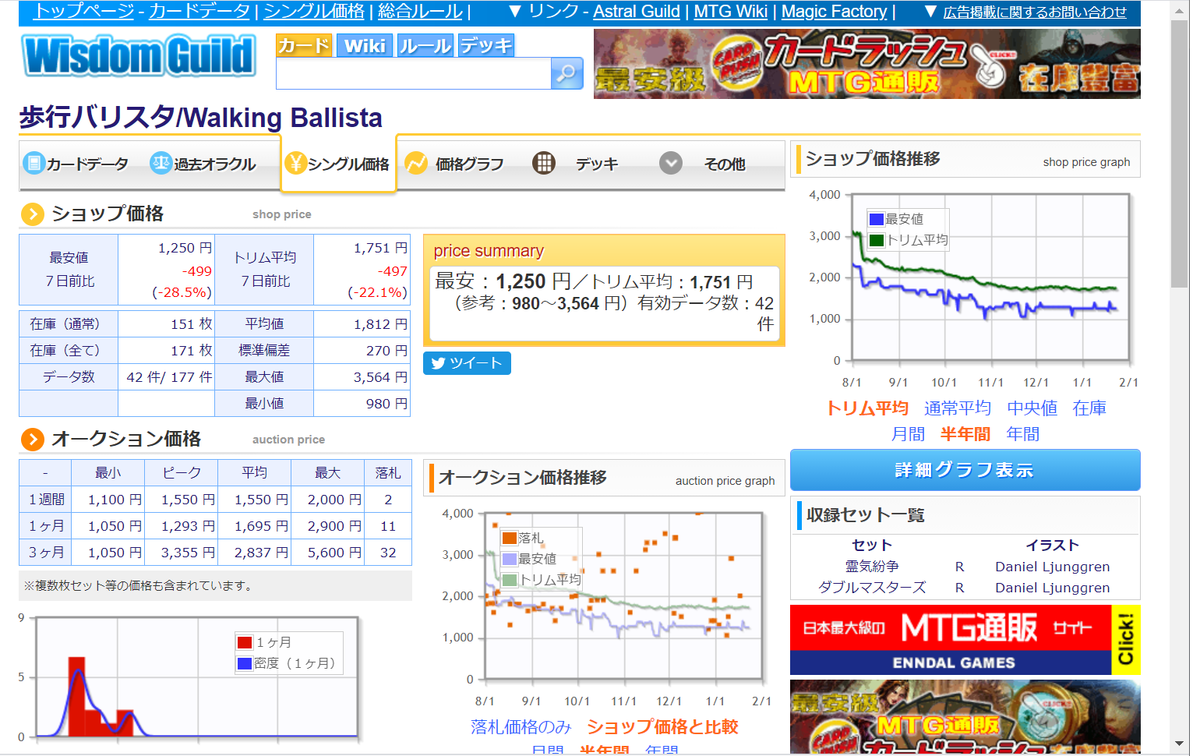Image resolution: width=1200 pixels, height=756 pixels.
Task: Click the shop price history chart
Action: click(x=991, y=277)
